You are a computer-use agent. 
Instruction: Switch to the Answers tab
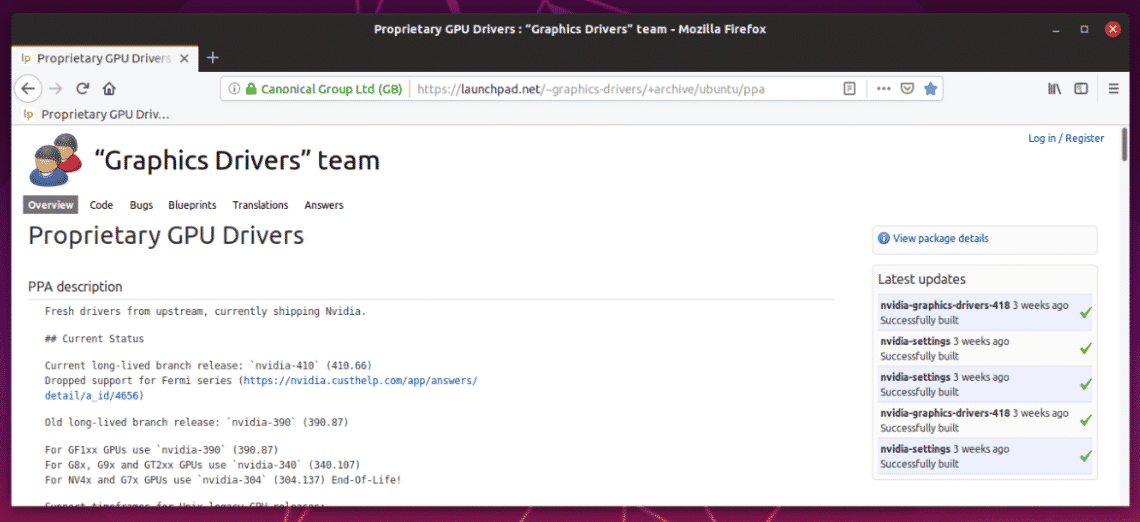(324, 205)
